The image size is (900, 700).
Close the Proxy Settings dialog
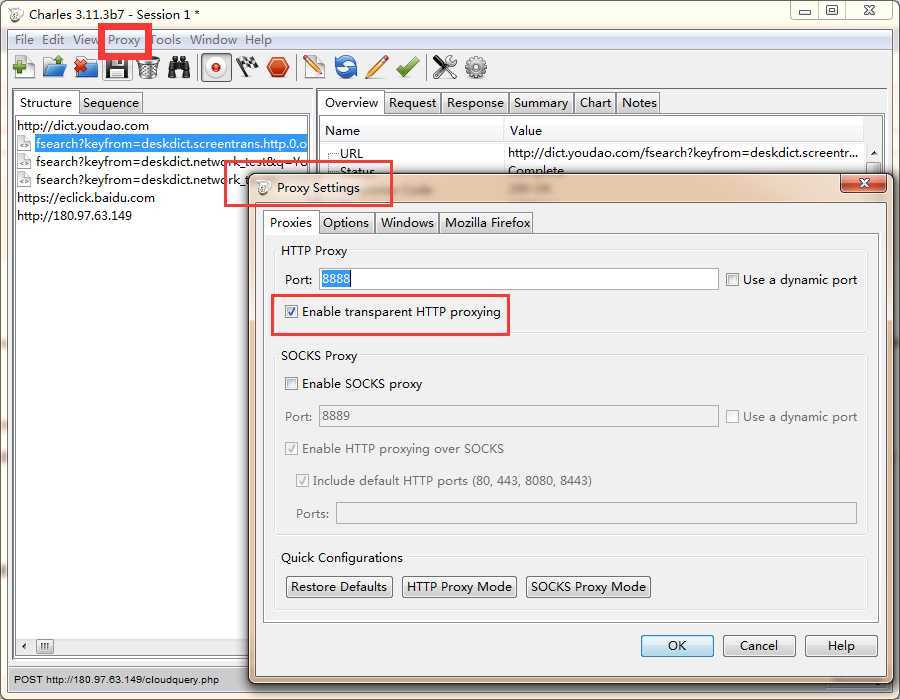pos(864,183)
